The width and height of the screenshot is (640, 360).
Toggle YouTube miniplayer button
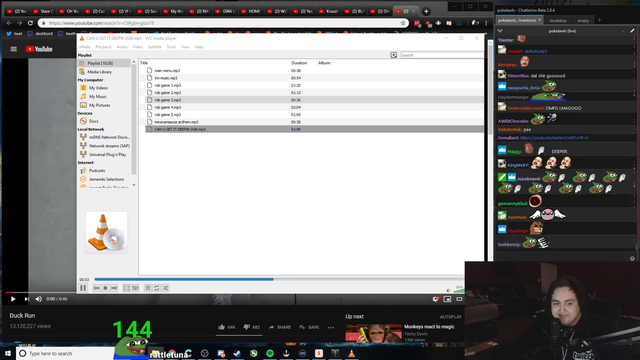point(447,299)
